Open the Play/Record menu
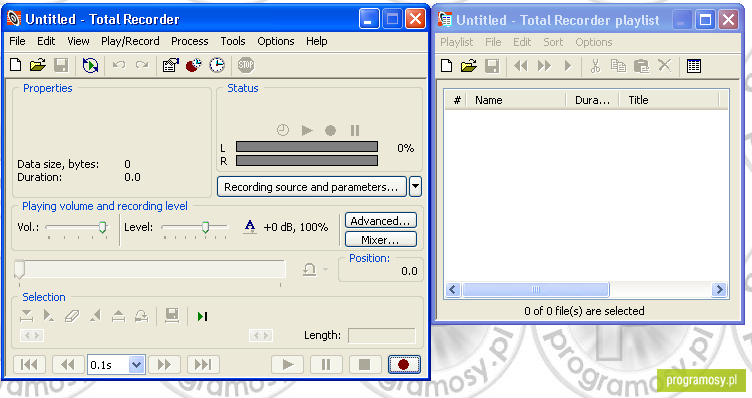 pyautogui.click(x=130, y=41)
